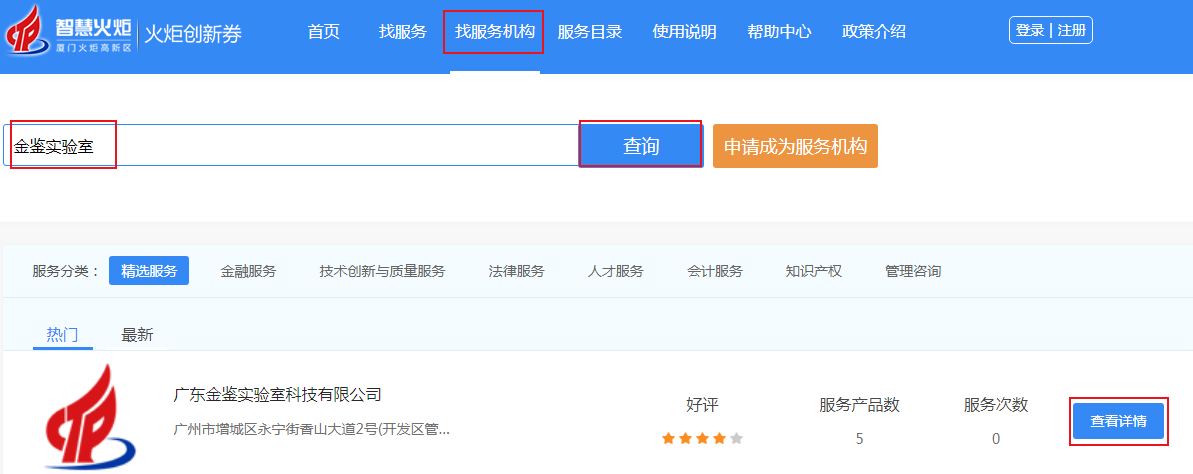Visit 帮助中心 from navigation
The image size is (1193, 474).
(x=779, y=32)
